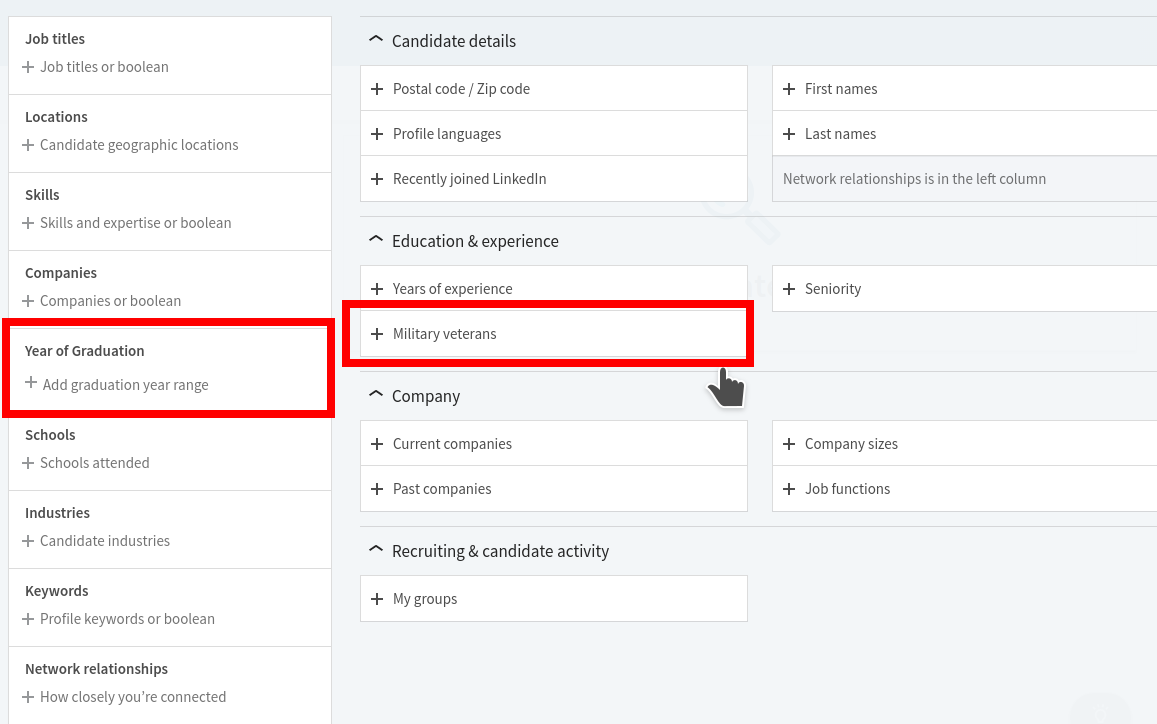The width and height of the screenshot is (1157, 724).
Task: Add Recently joined LinkedIn filter
Action: click(x=469, y=179)
